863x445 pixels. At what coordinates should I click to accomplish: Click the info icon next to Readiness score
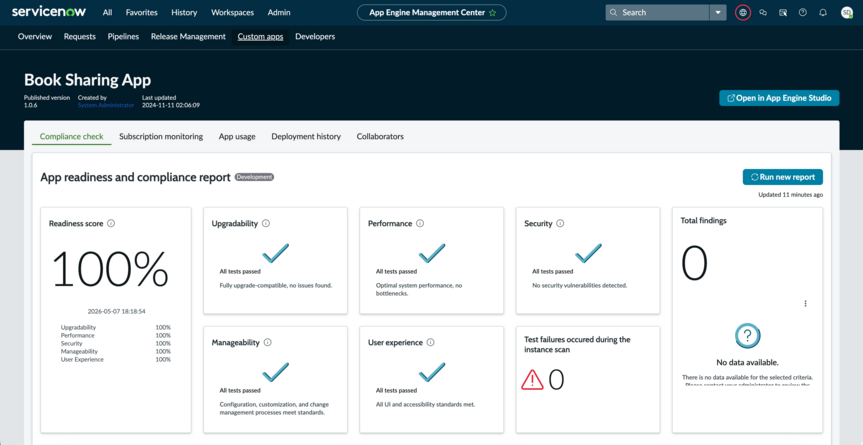pyautogui.click(x=111, y=223)
